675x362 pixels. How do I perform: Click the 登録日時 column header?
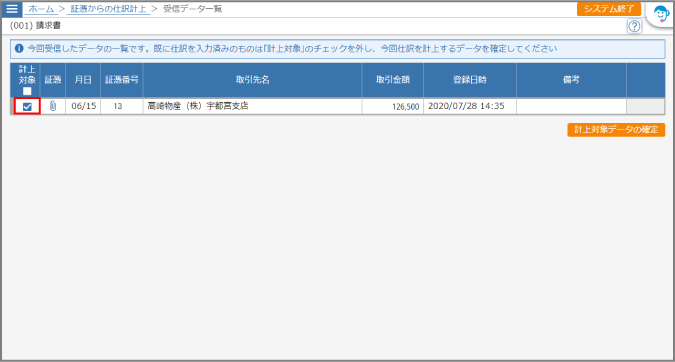point(470,80)
